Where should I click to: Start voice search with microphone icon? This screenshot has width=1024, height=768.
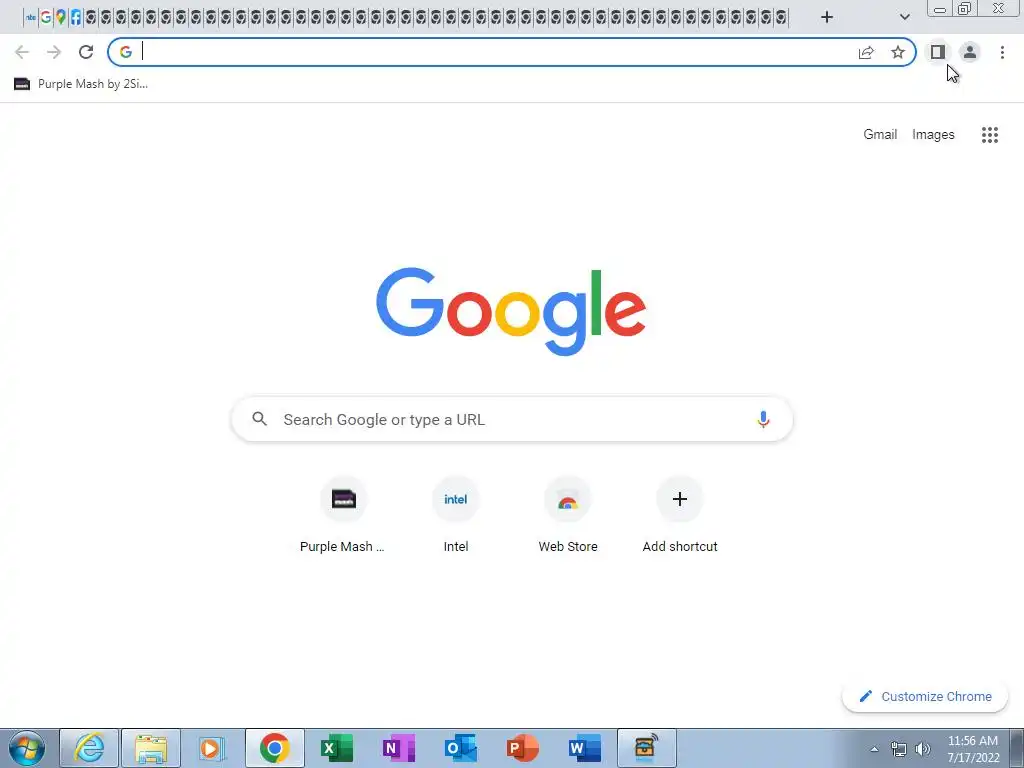763,419
